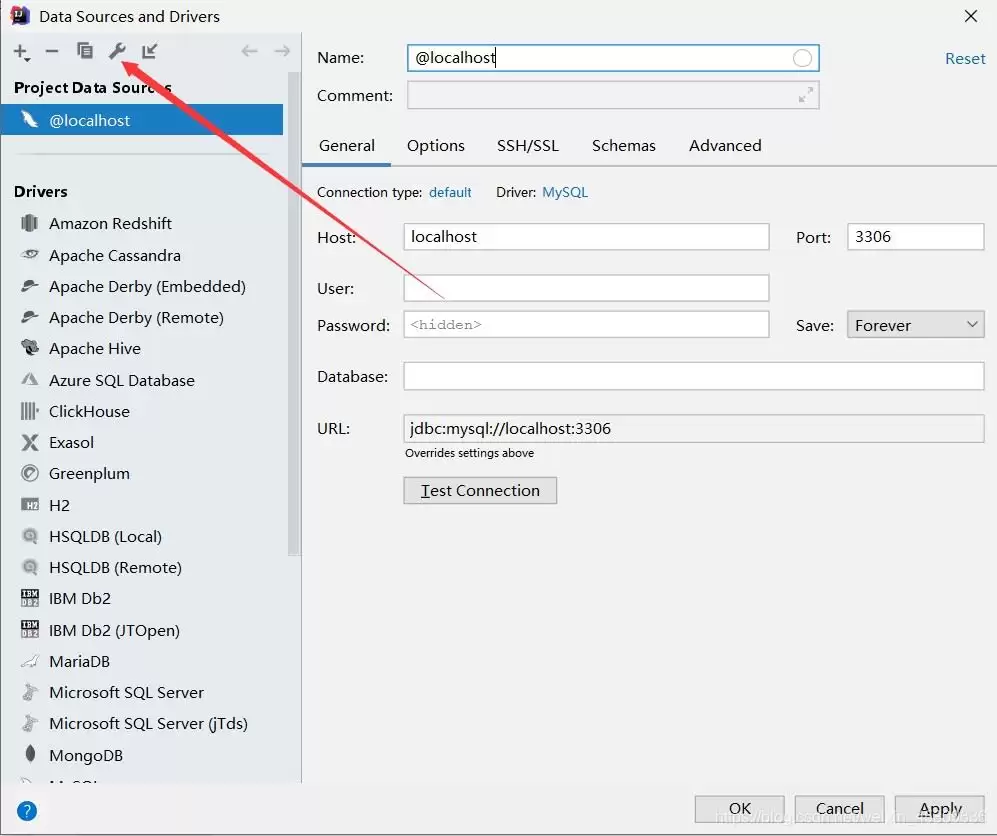Click the MySQL driver link

(565, 193)
